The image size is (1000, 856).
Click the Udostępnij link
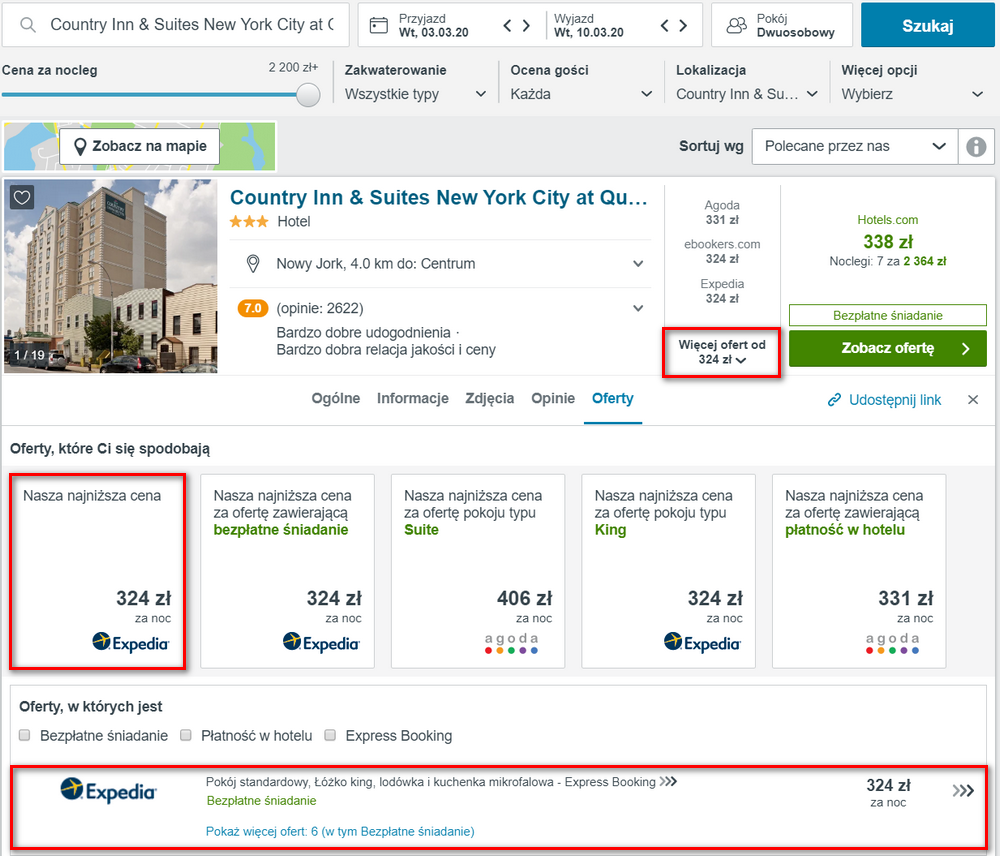click(x=884, y=400)
